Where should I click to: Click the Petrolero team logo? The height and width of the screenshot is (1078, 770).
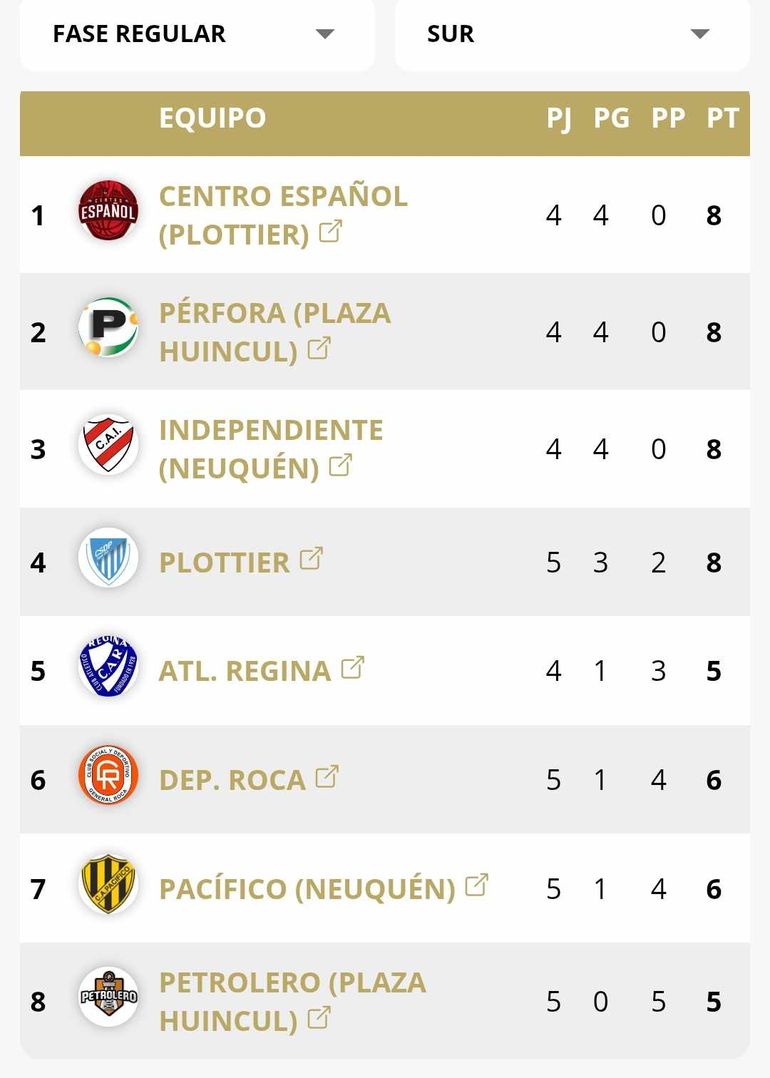click(108, 997)
